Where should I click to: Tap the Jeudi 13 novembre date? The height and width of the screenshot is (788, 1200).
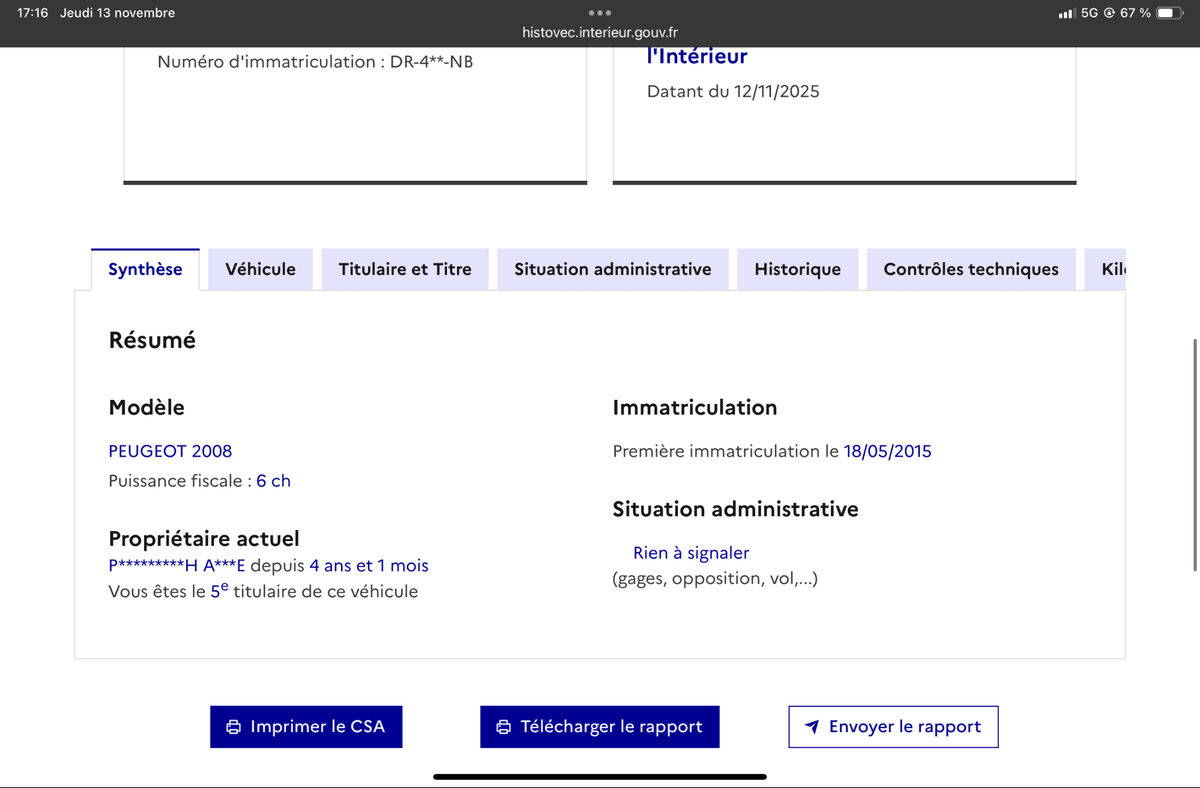[117, 13]
